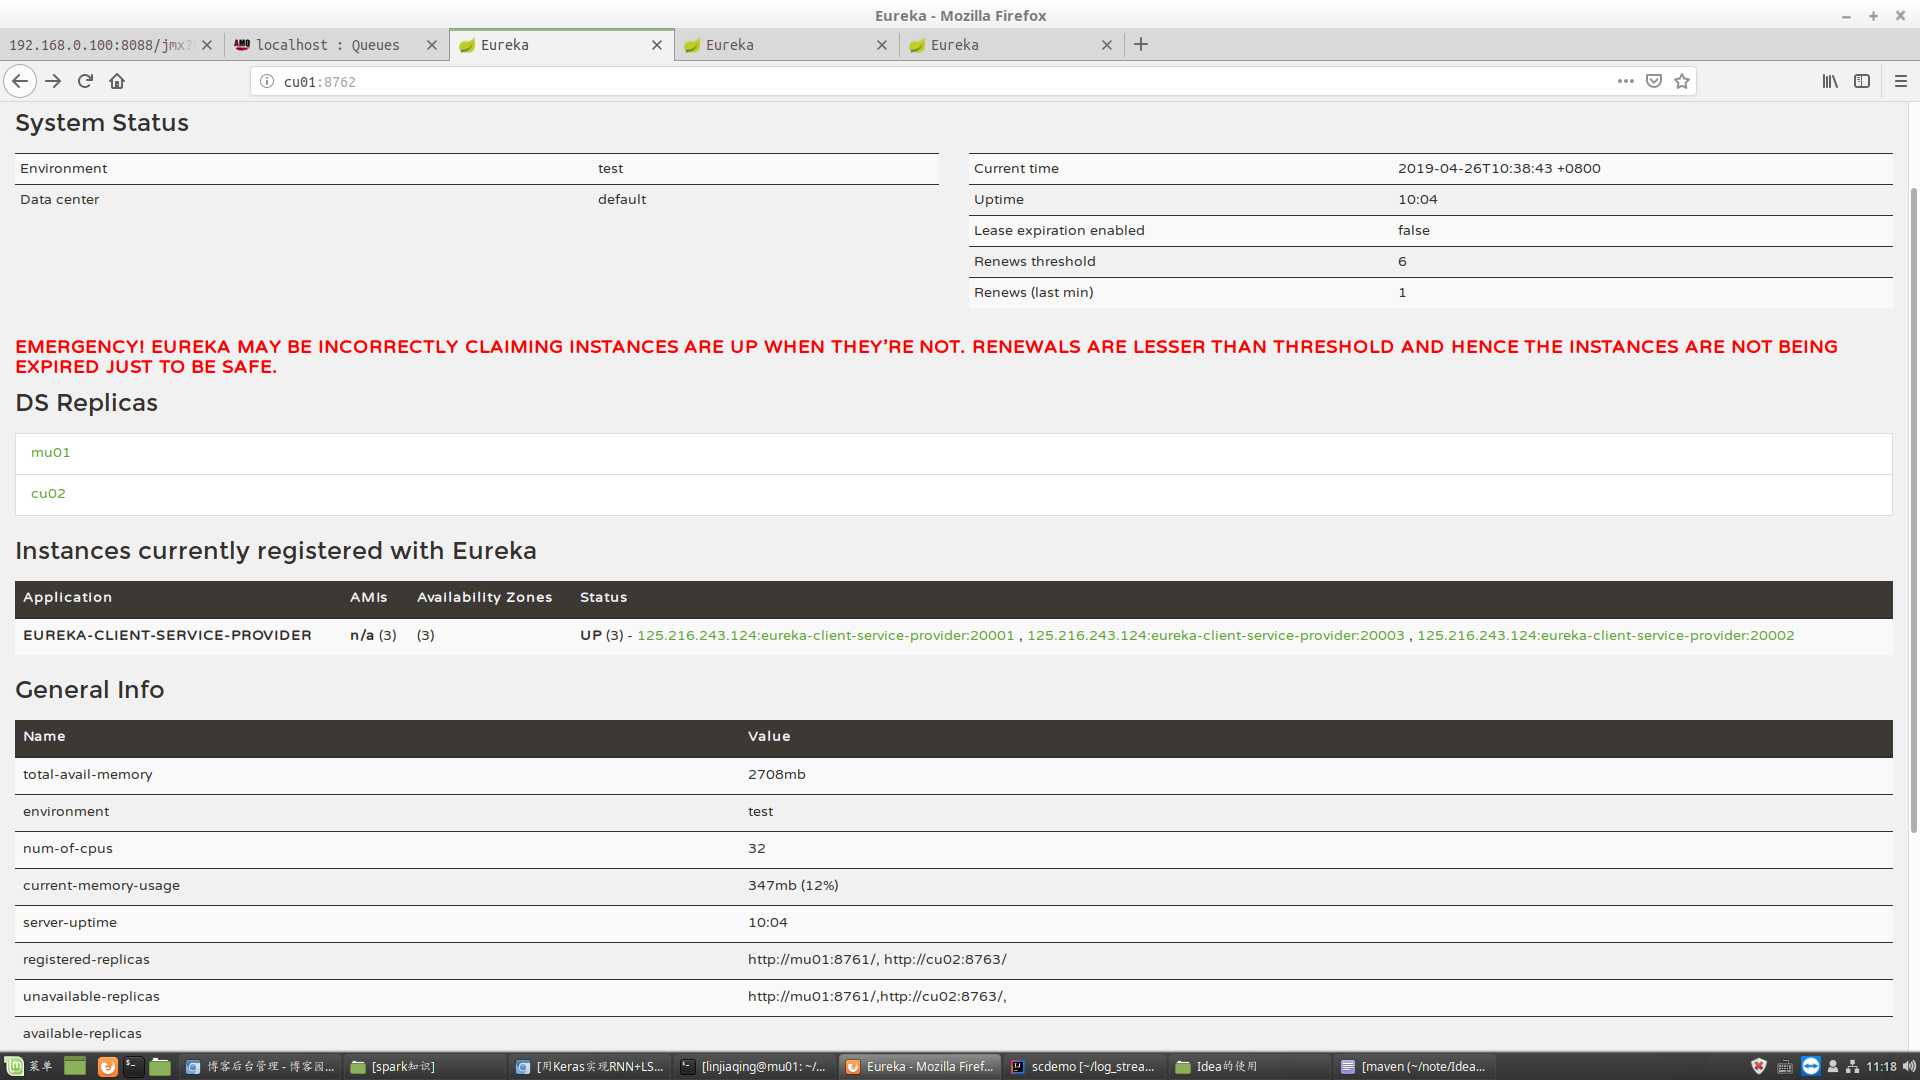Viewport: 1920px width, 1080px height.
Task: Show the desktop from taskbar launcher
Action: [75, 1066]
